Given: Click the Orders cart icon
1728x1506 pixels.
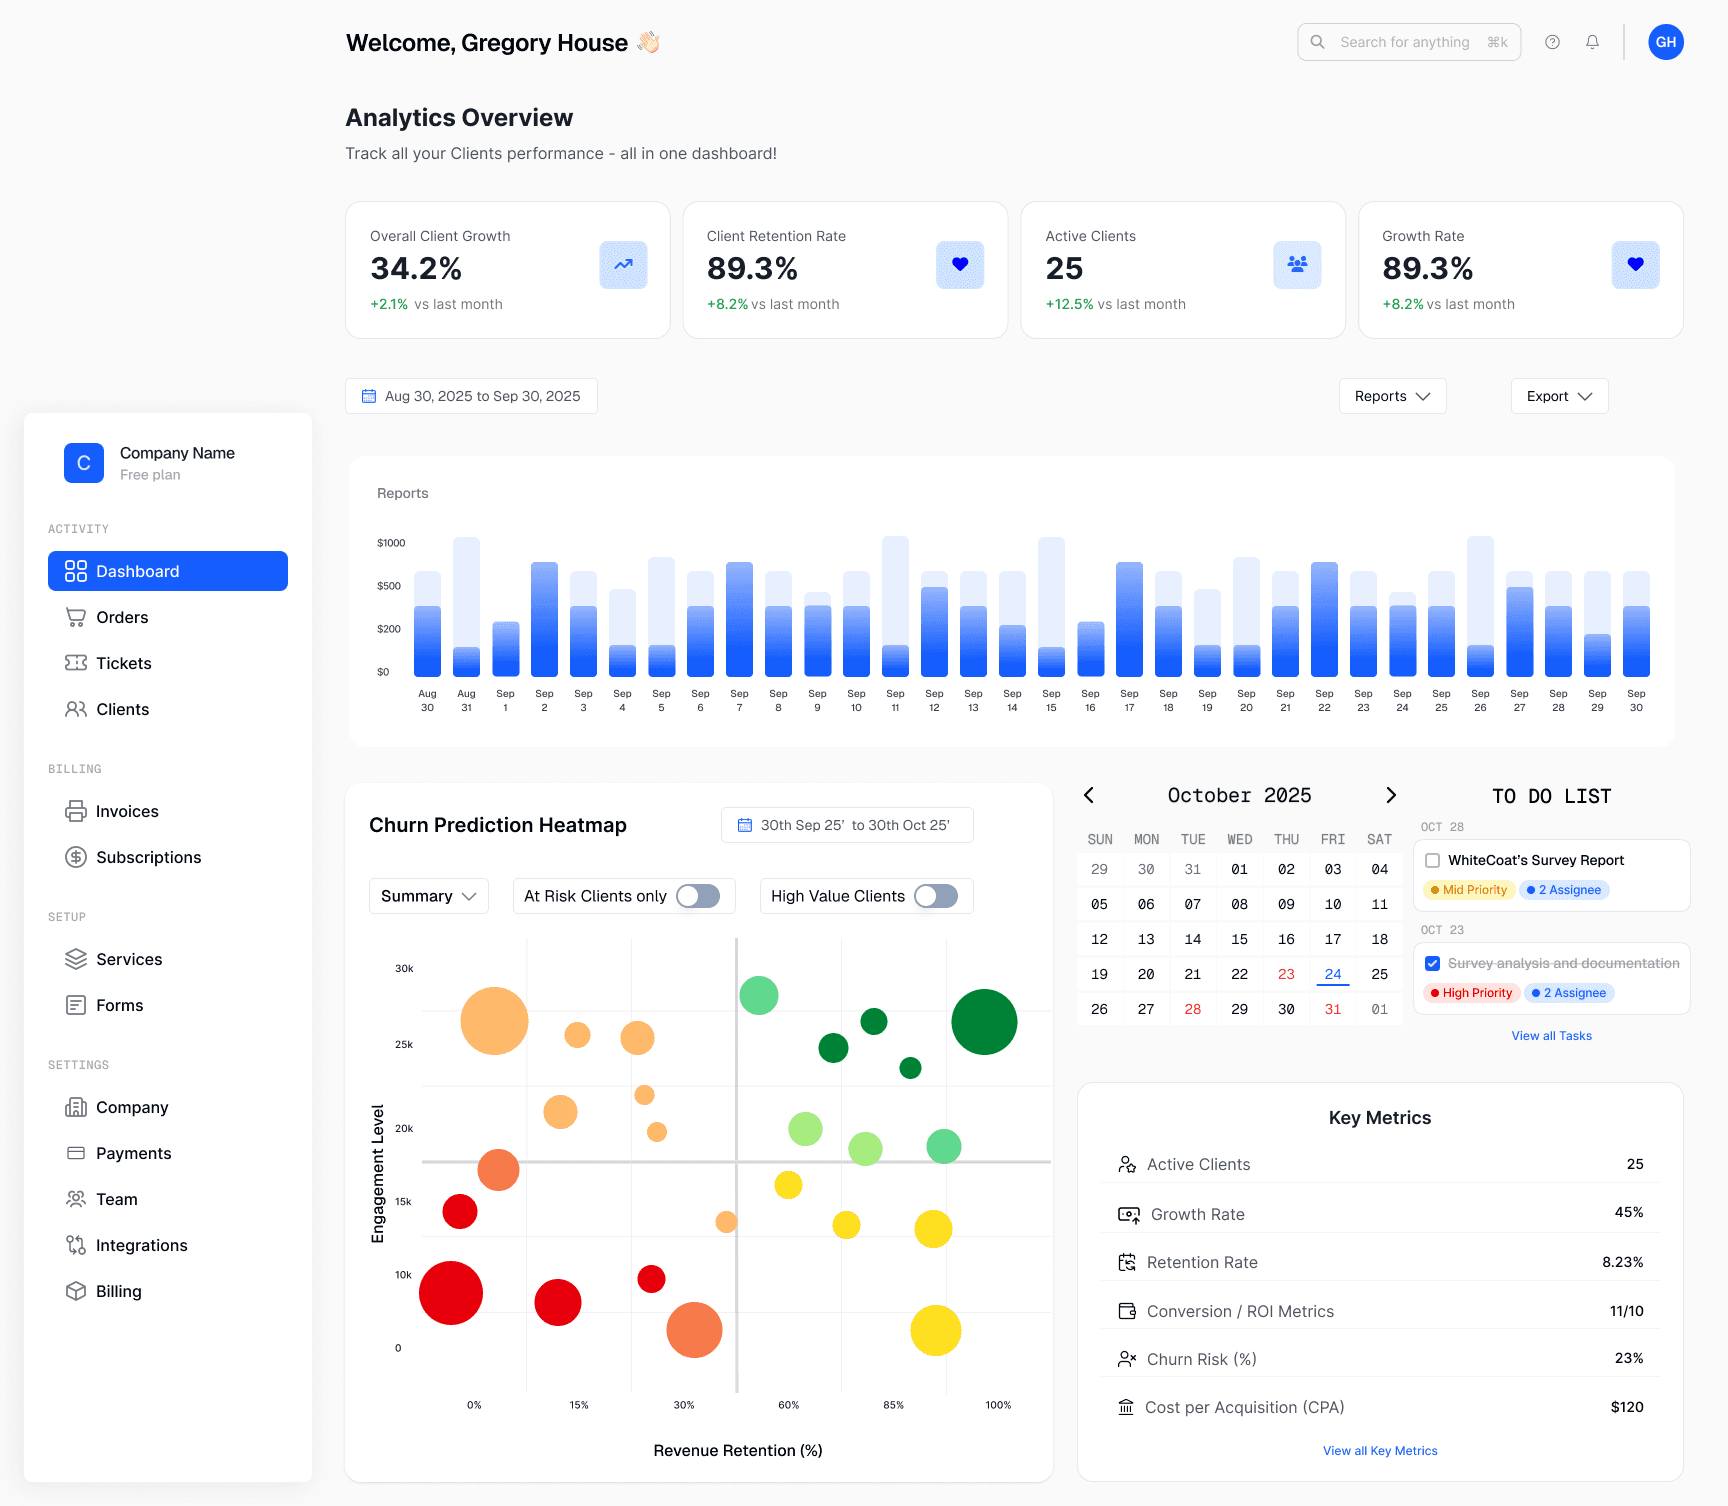Looking at the screenshot, I should click(76, 617).
